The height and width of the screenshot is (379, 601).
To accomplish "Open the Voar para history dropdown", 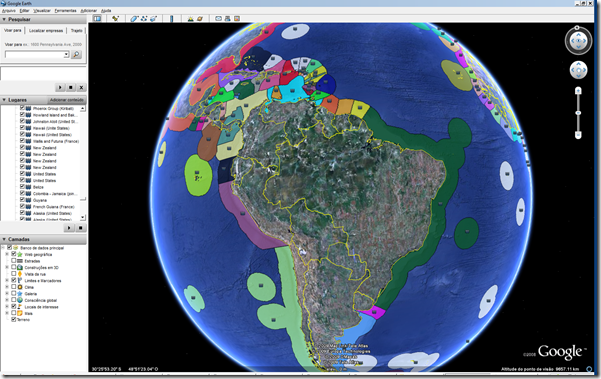I will coord(66,54).
